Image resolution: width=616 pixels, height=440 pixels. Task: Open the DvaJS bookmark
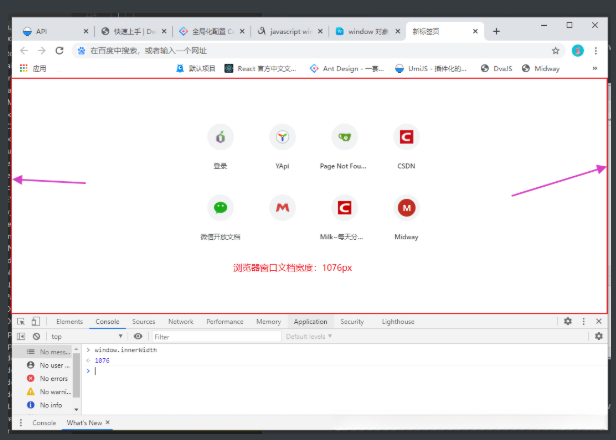497,68
